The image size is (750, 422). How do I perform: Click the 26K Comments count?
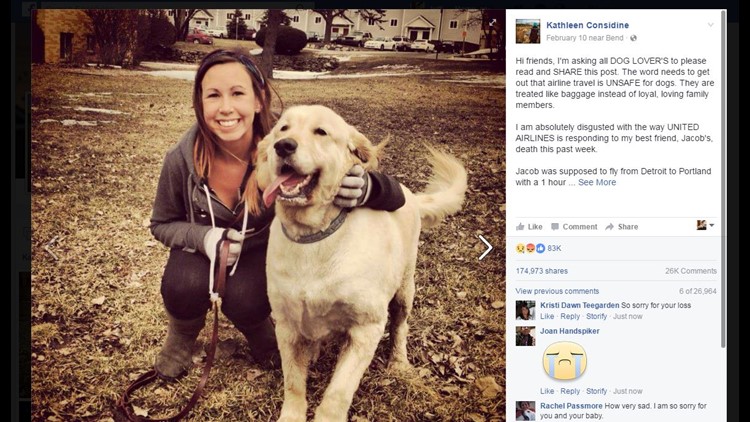(691, 271)
